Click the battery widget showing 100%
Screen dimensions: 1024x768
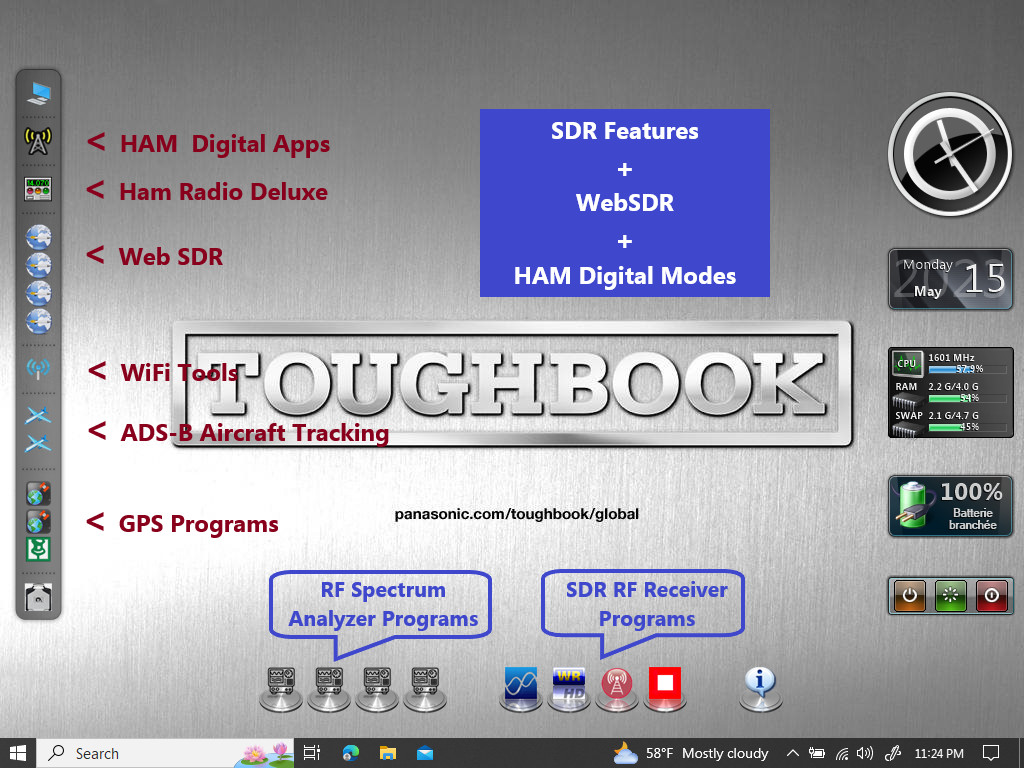click(949, 506)
